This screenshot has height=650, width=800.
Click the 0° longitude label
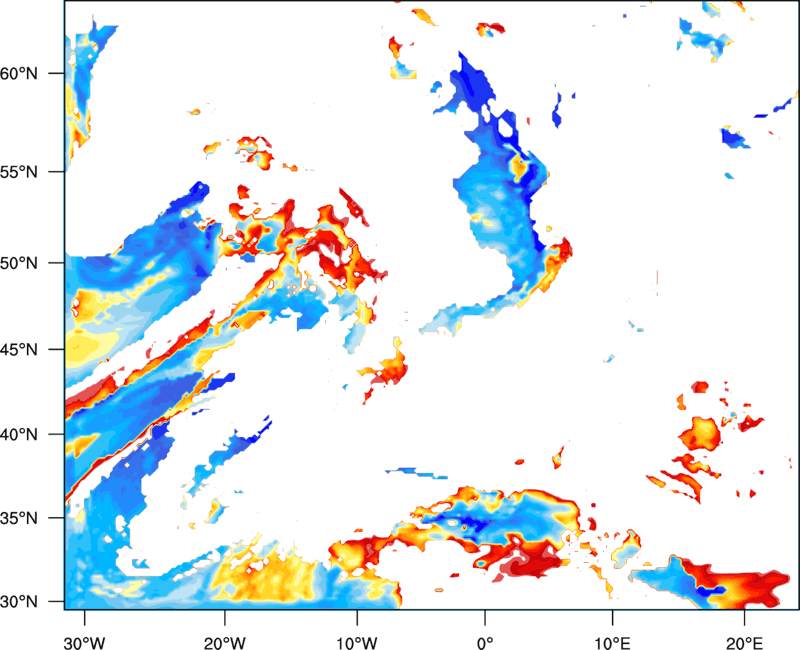[485, 643]
